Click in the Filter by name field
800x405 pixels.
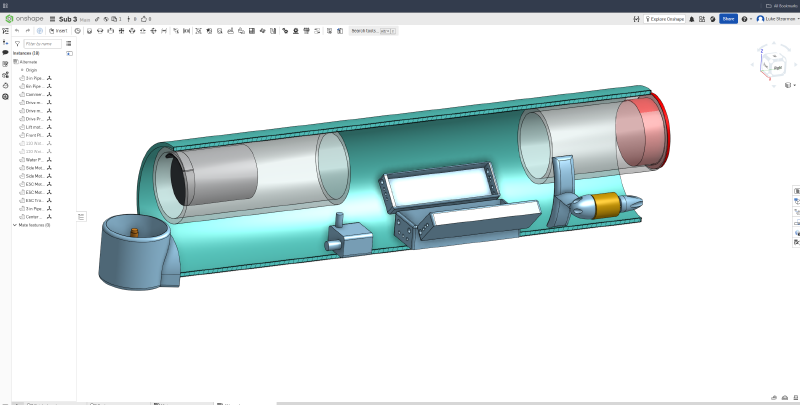pos(42,44)
